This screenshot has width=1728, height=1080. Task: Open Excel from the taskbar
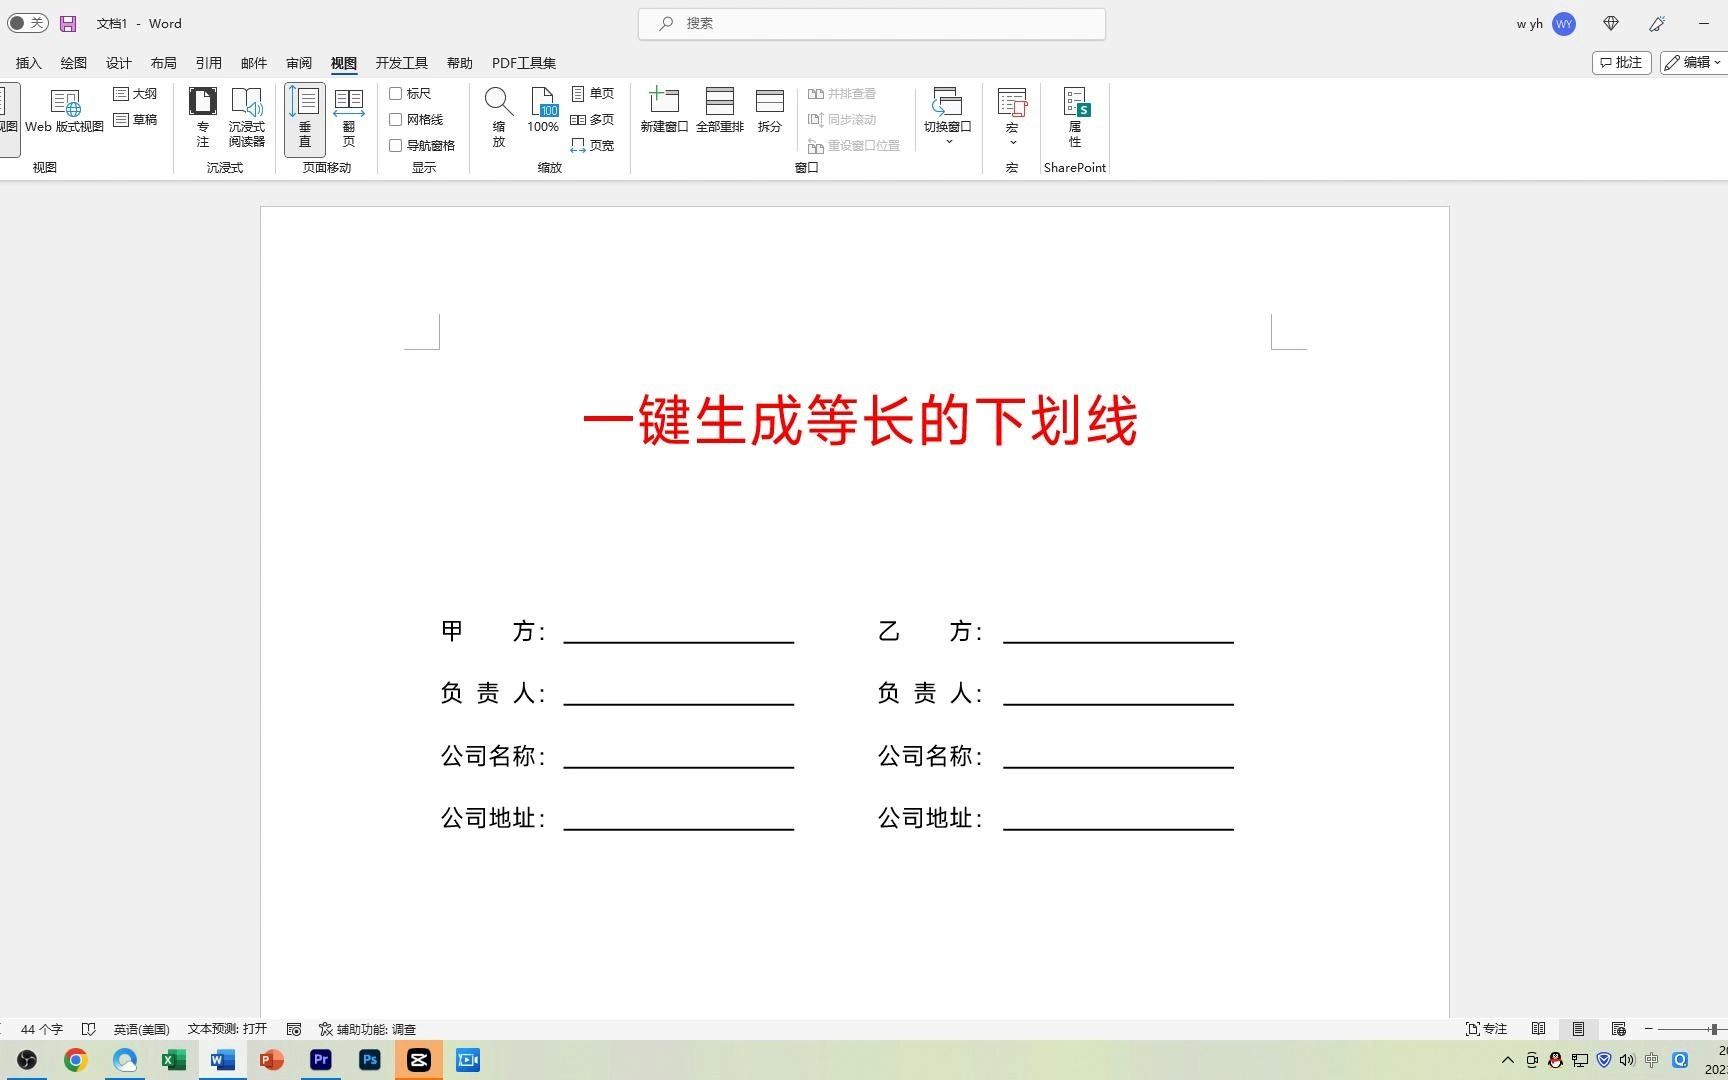(x=173, y=1060)
